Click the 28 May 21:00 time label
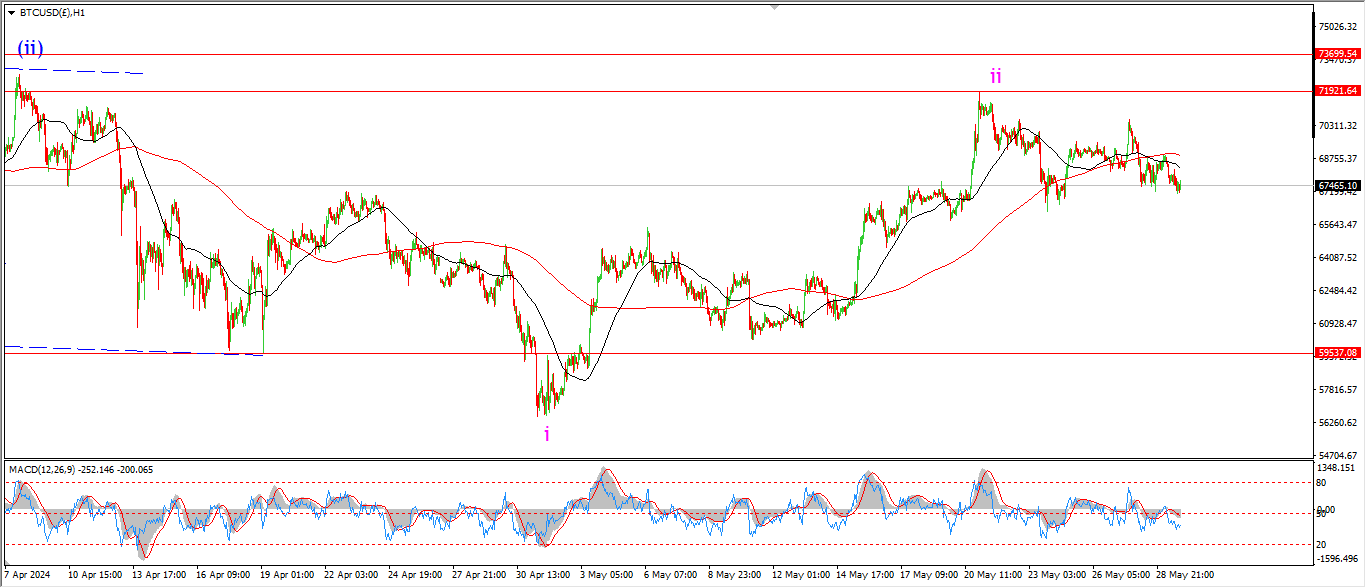 [1185, 576]
